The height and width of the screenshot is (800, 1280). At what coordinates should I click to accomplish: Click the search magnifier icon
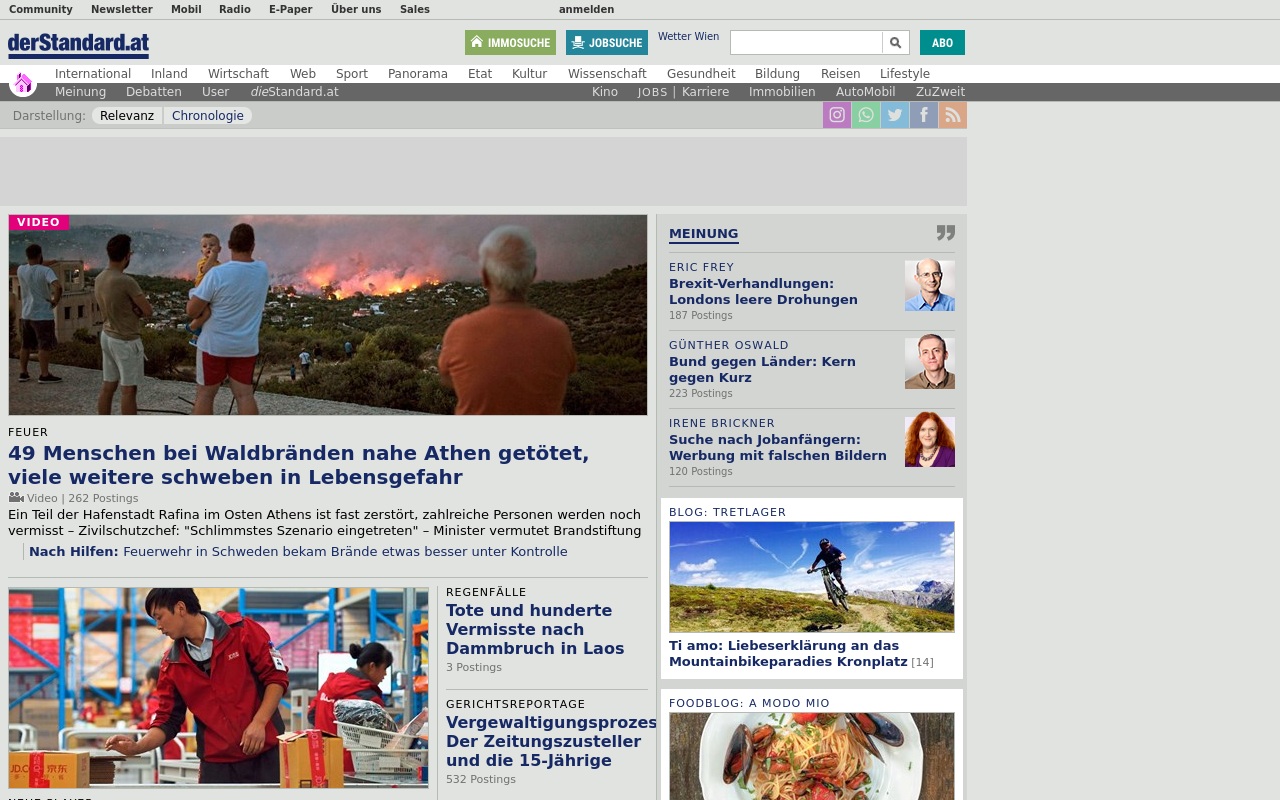click(x=896, y=43)
